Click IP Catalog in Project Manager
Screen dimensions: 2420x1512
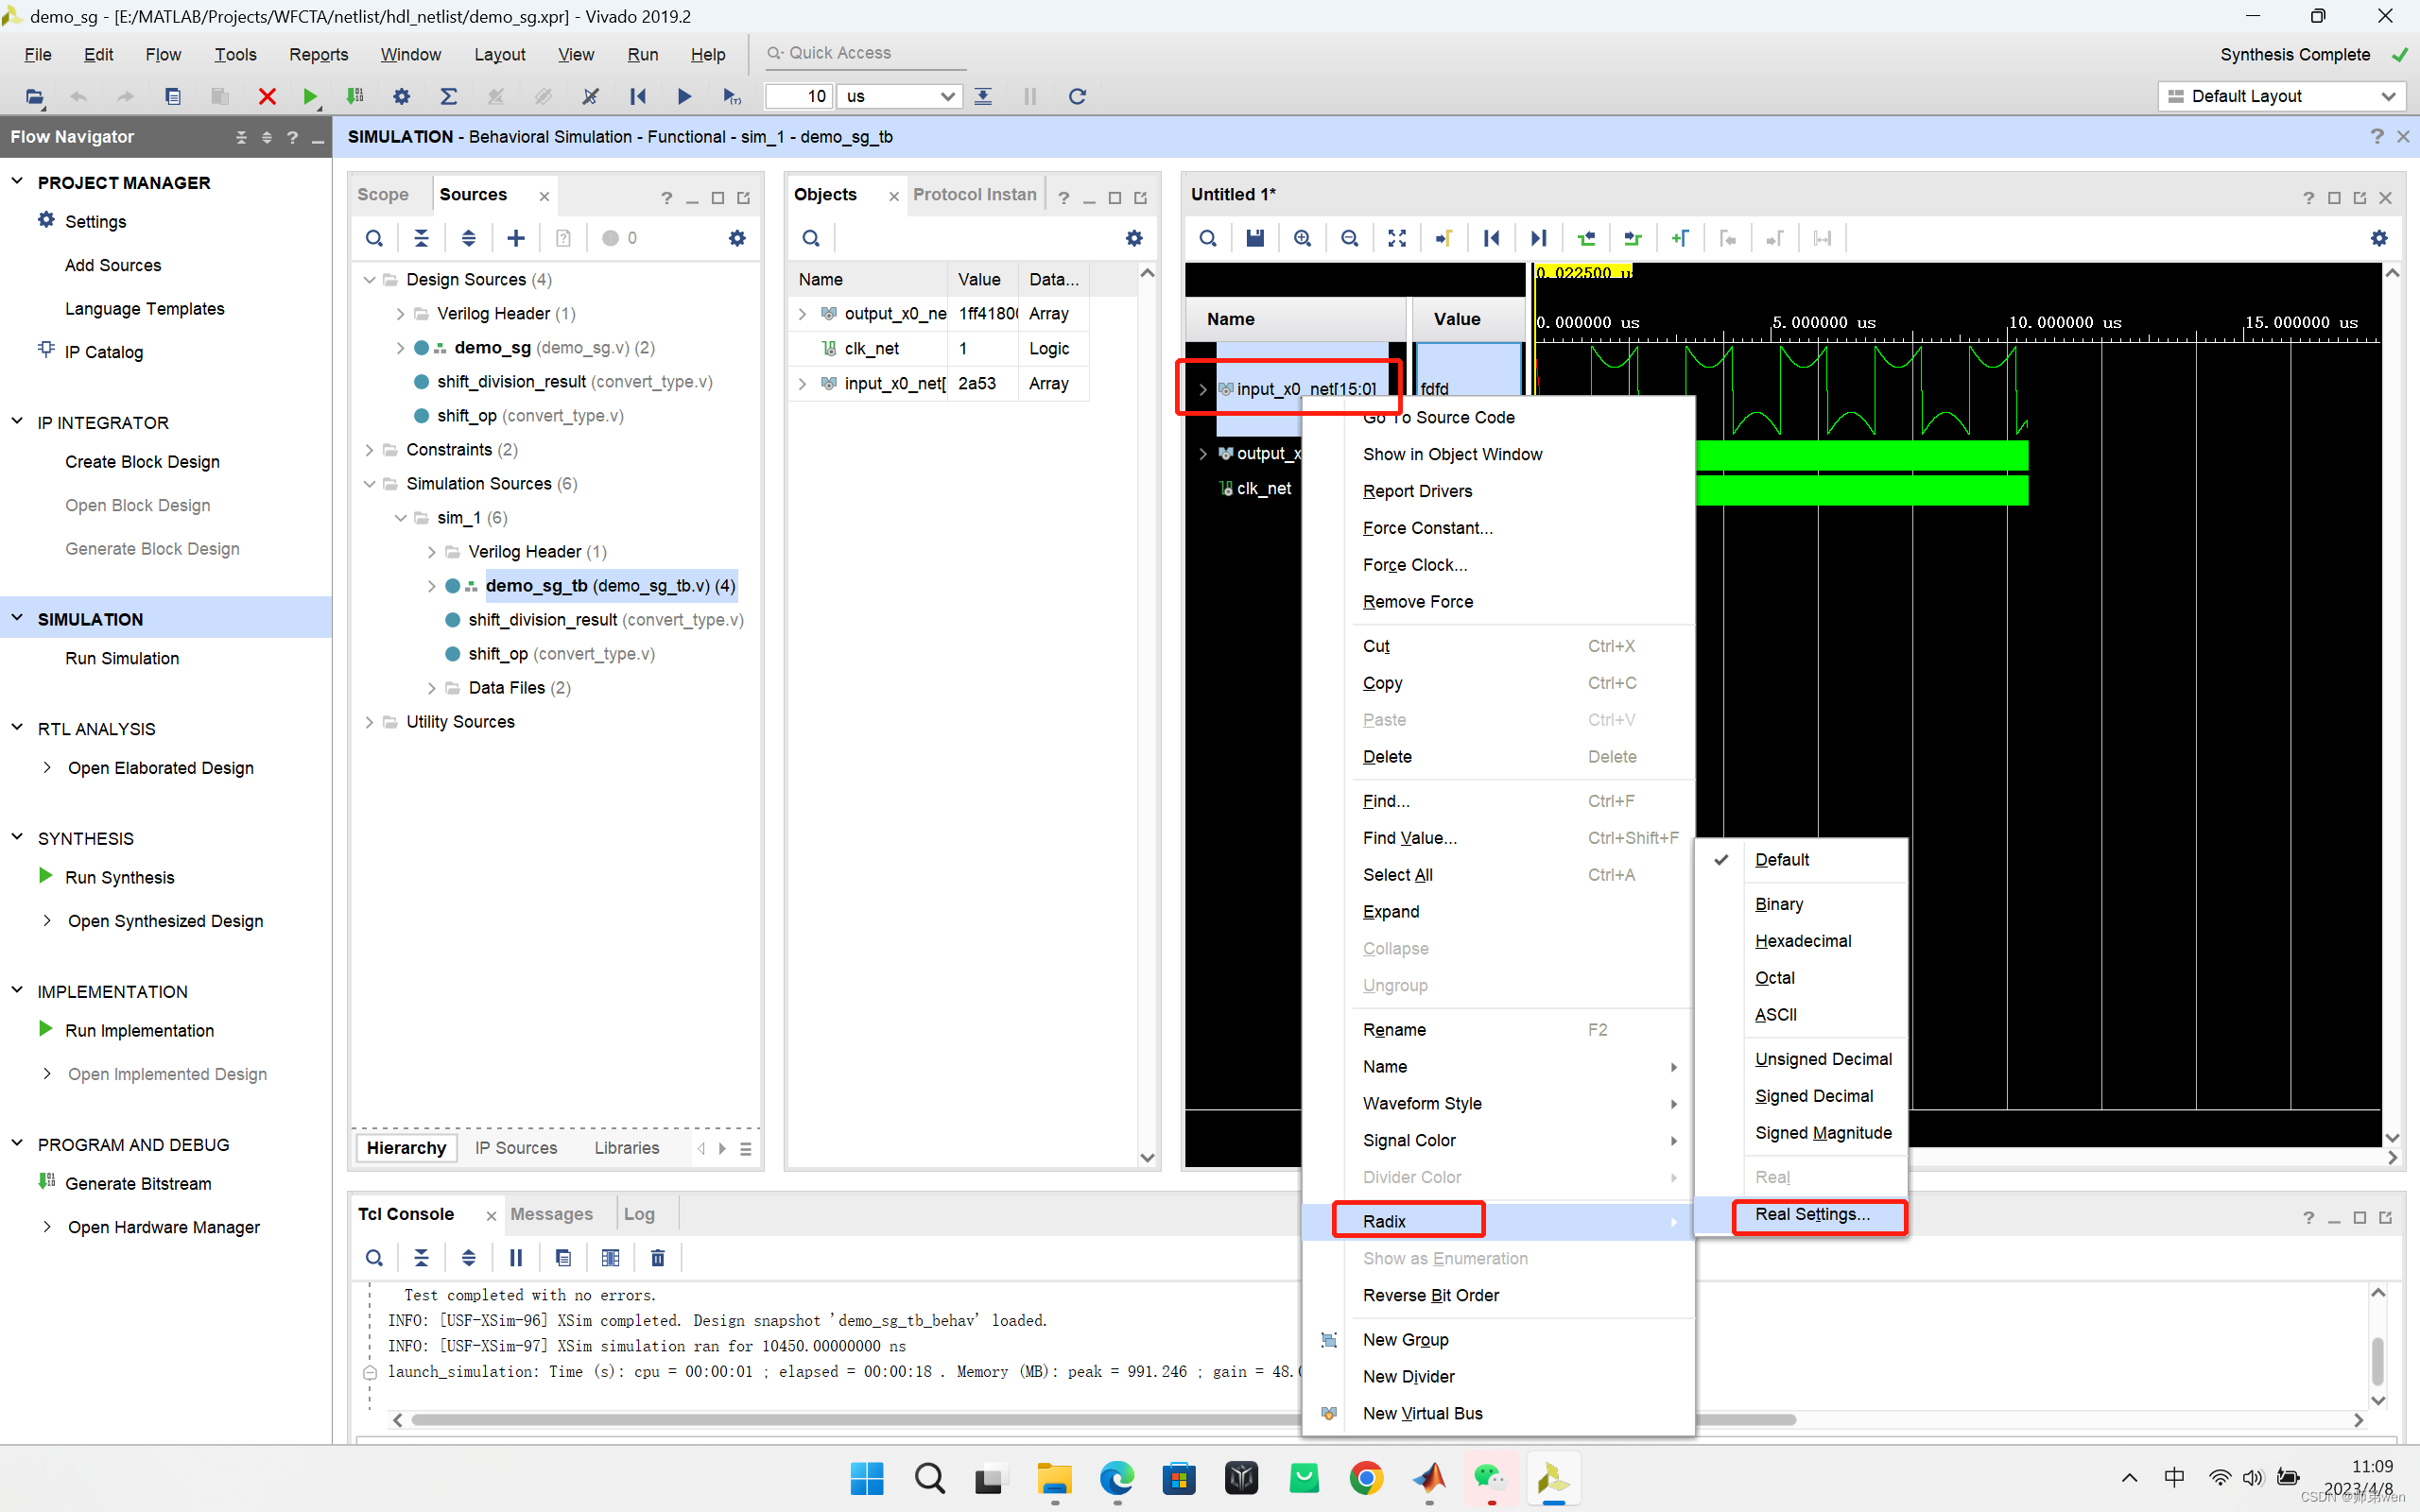pyautogui.click(x=104, y=352)
